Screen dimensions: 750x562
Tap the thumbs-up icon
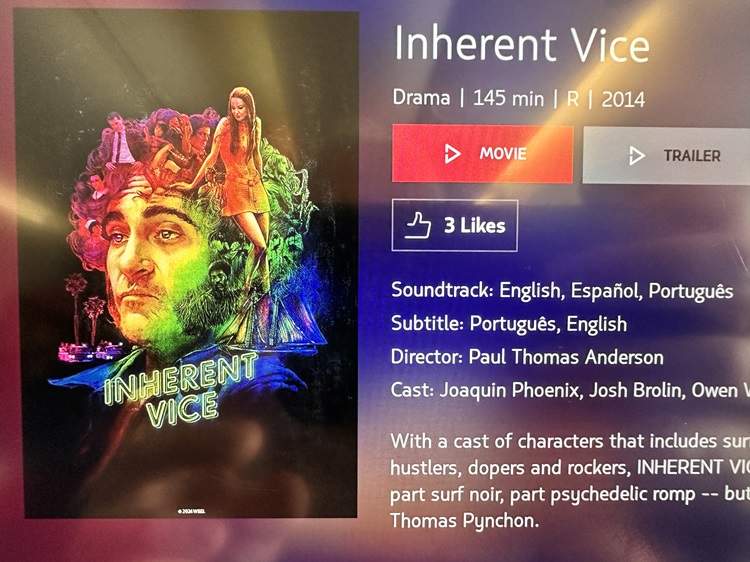(x=418, y=226)
